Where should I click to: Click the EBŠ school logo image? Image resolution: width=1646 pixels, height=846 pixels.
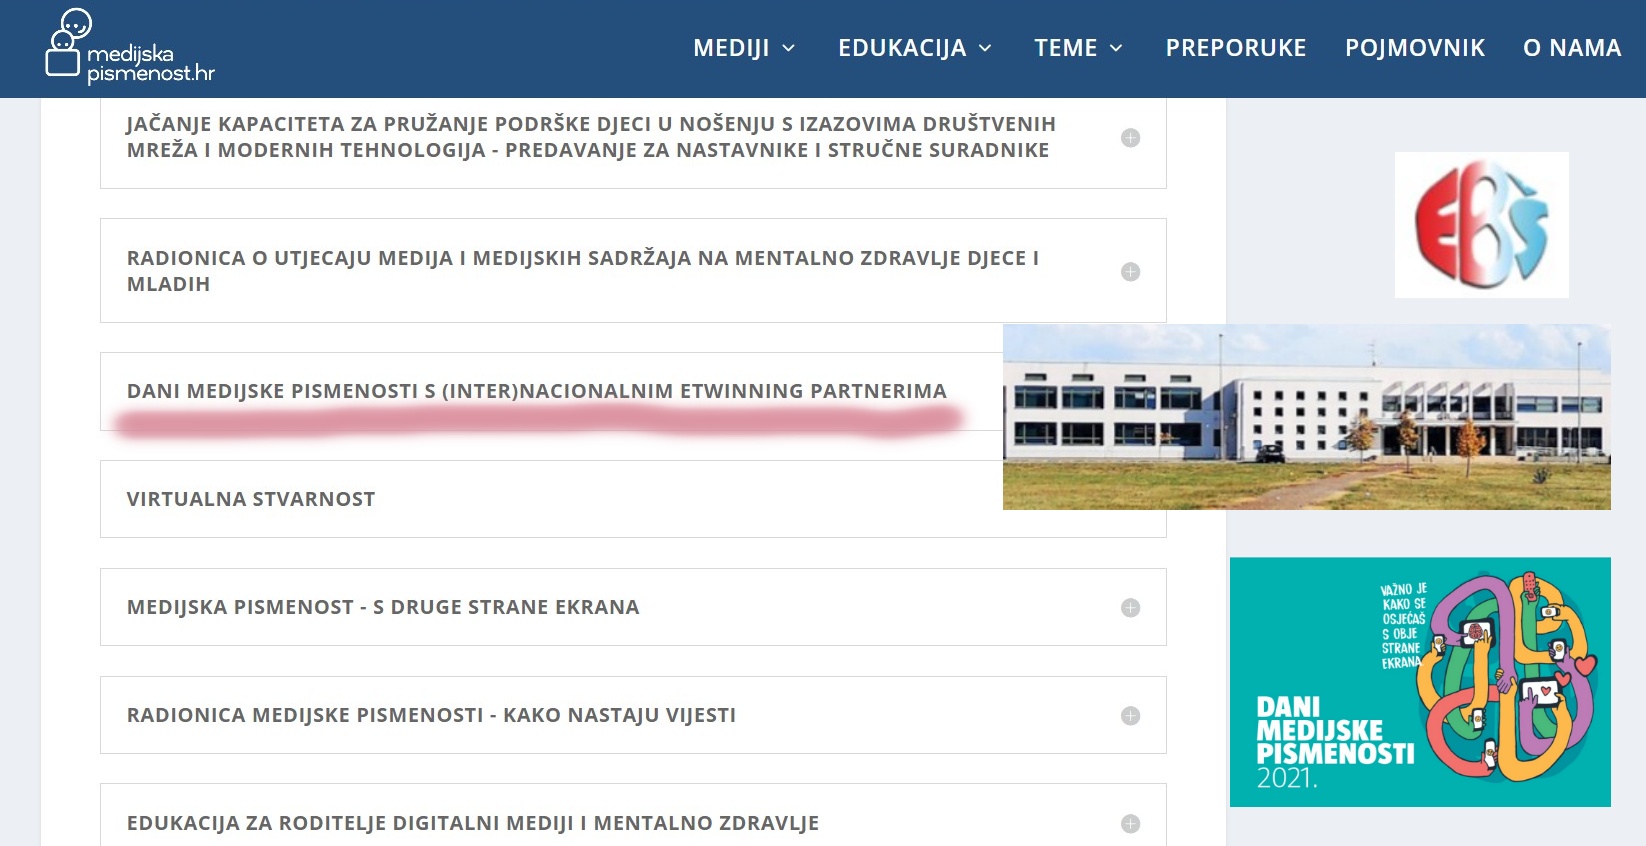[x=1482, y=225]
